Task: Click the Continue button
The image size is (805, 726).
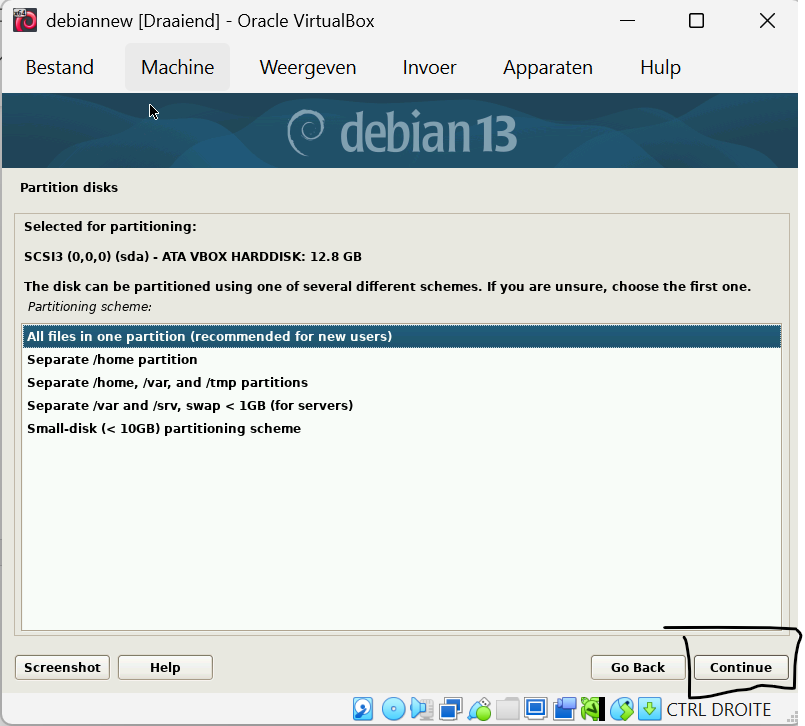Action: [741, 667]
